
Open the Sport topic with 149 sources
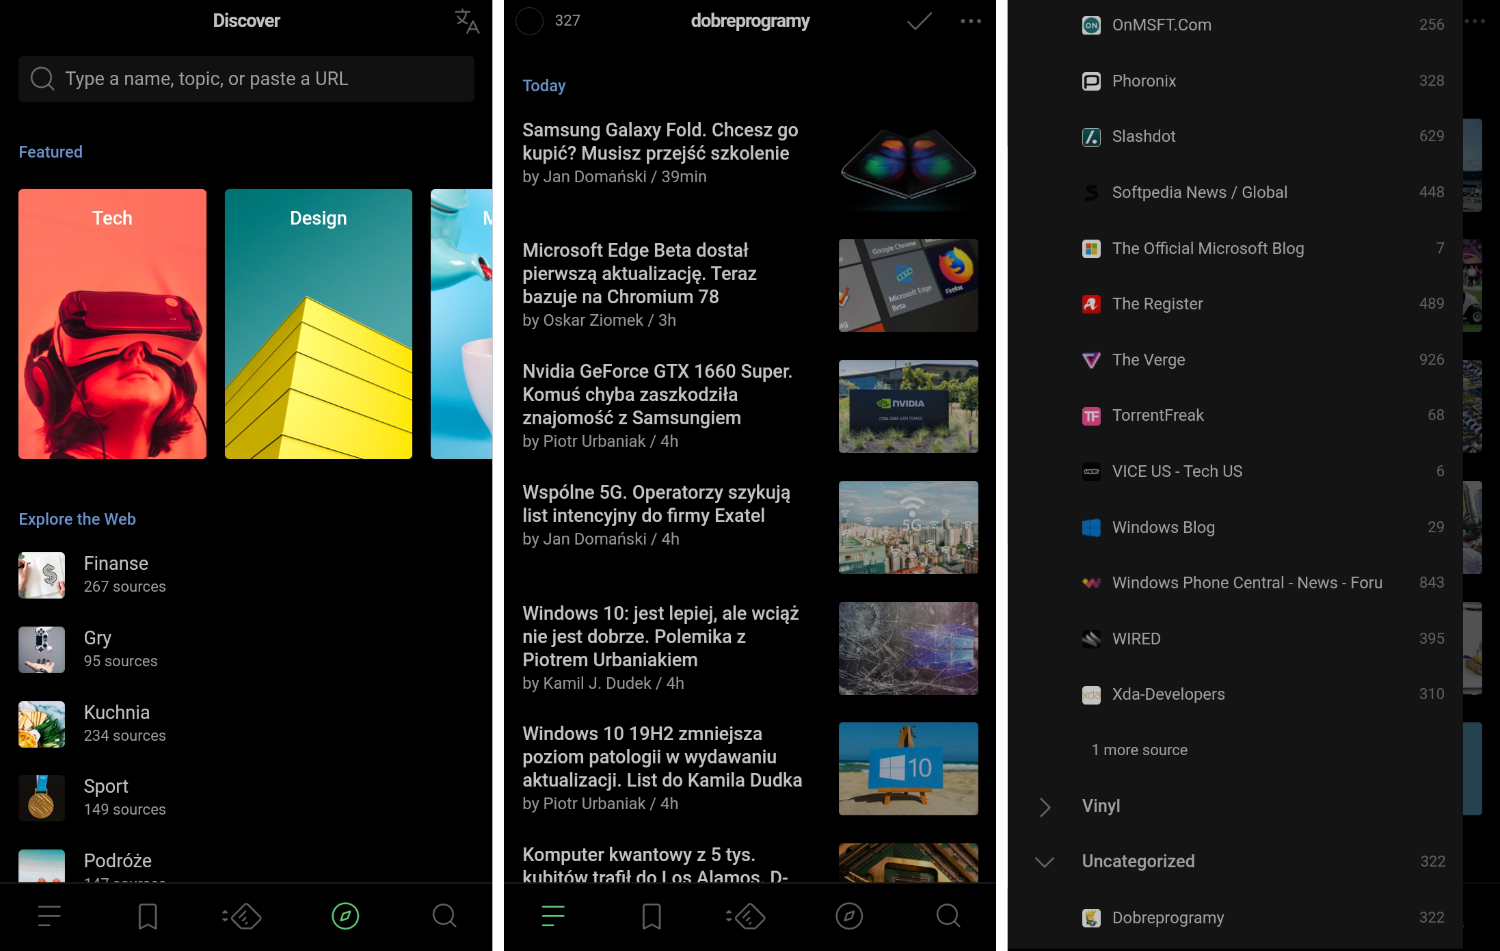point(246,798)
